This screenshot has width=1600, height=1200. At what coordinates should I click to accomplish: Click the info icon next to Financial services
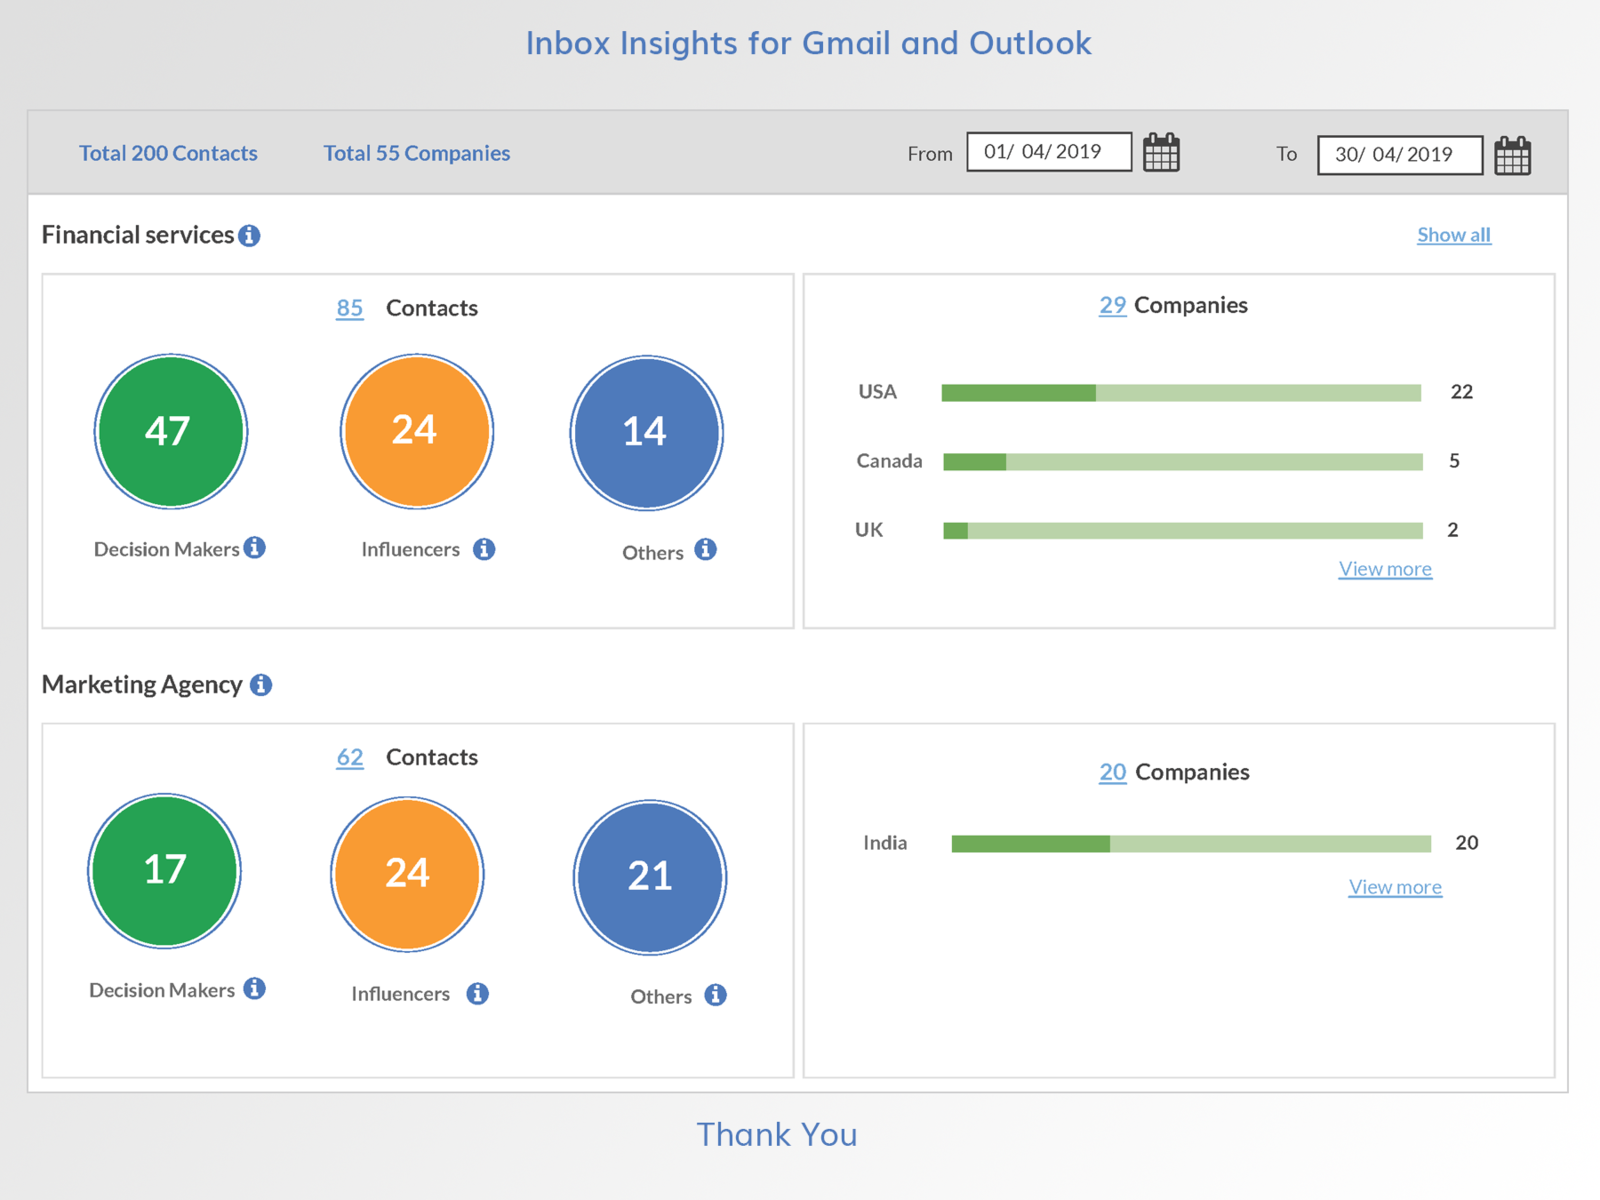(x=251, y=235)
